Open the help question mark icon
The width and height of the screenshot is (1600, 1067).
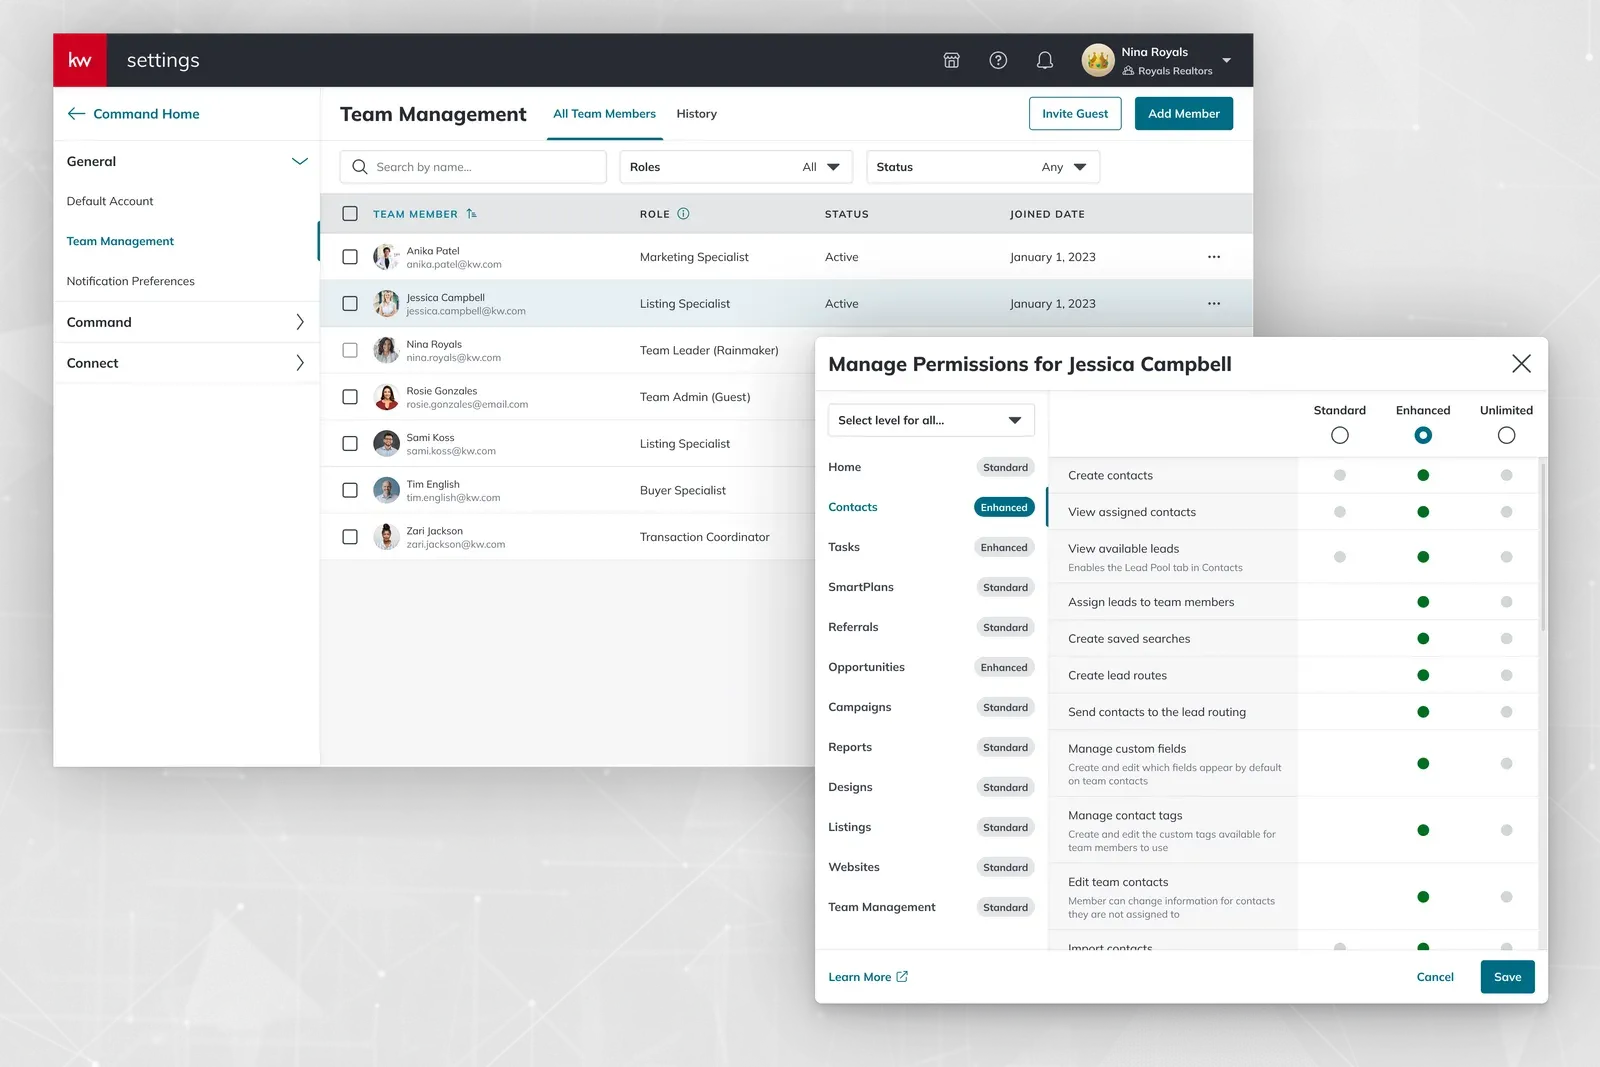pyautogui.click(x=998, y=60)
